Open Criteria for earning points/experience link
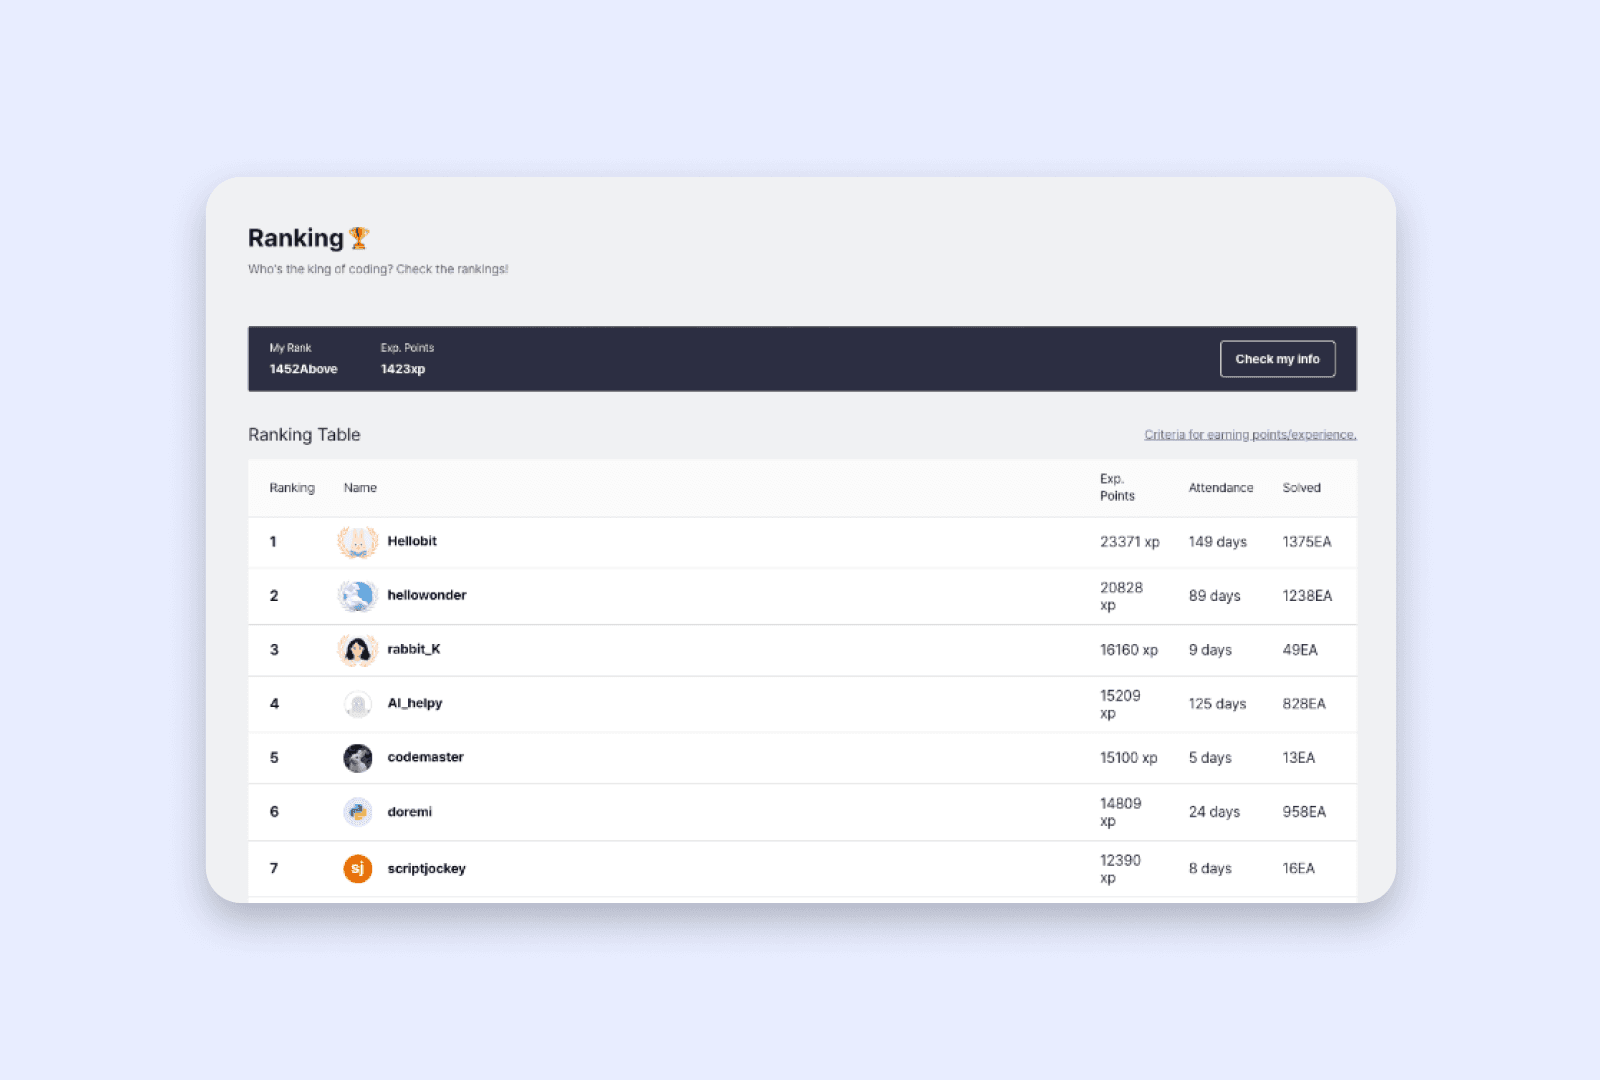The image size is (1600, 1080). pos(1250,435)
